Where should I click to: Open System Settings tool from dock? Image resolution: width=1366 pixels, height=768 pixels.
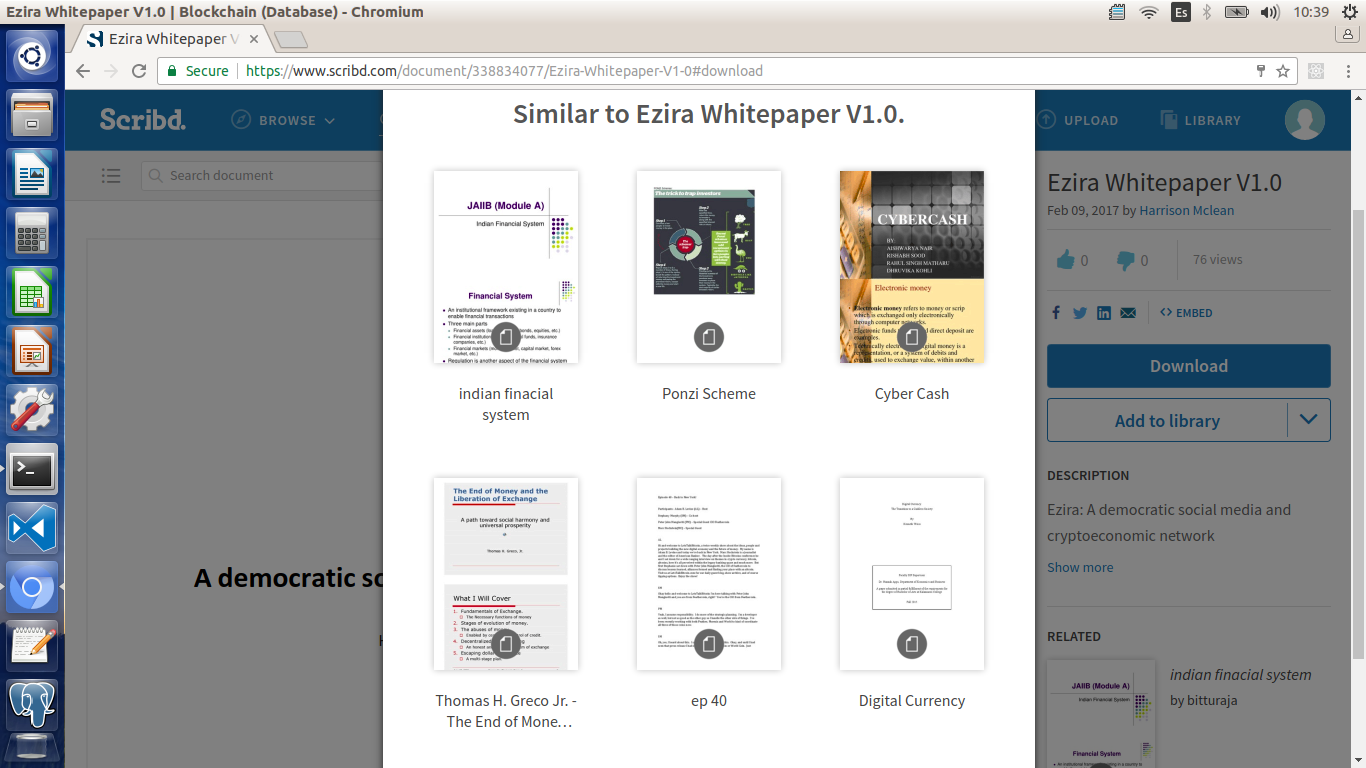tap(32, 410)
